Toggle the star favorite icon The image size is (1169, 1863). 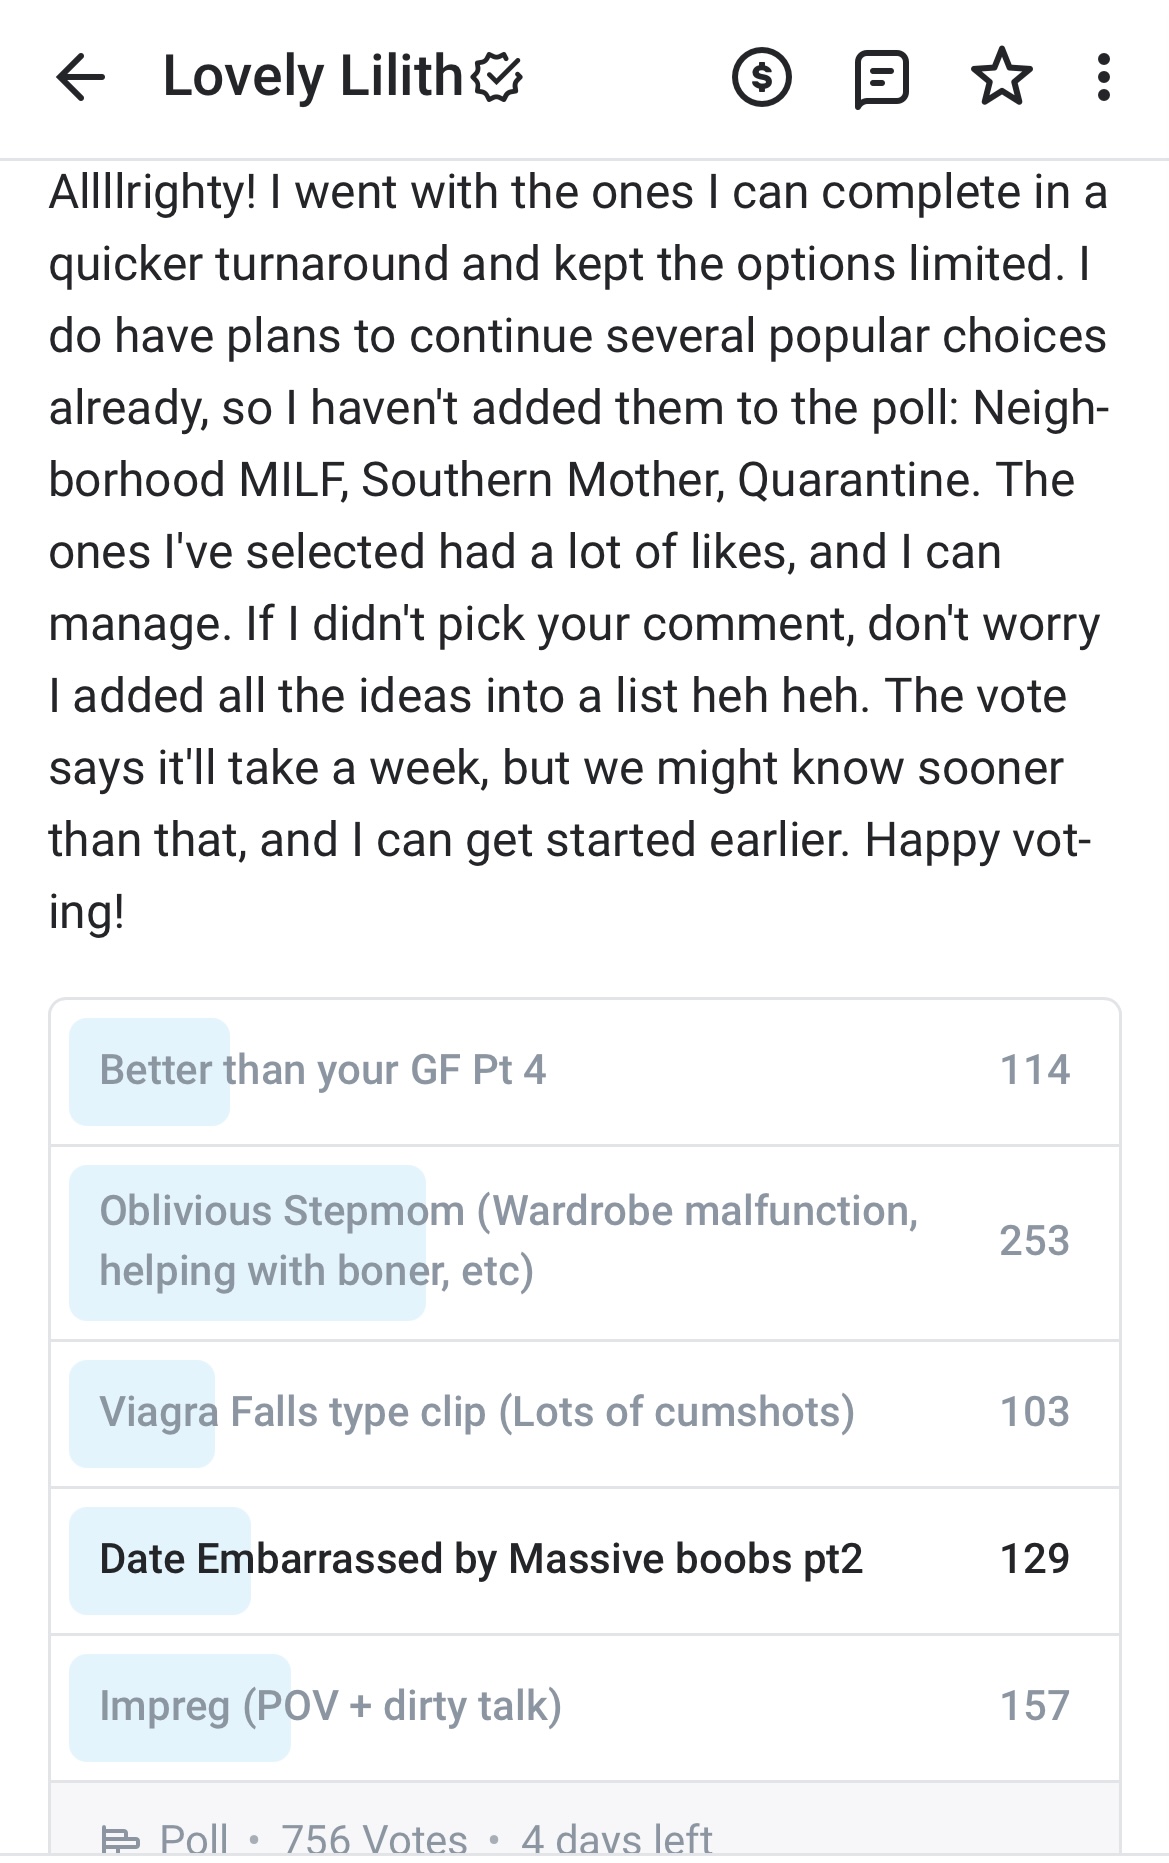(x=1001, y=78)
